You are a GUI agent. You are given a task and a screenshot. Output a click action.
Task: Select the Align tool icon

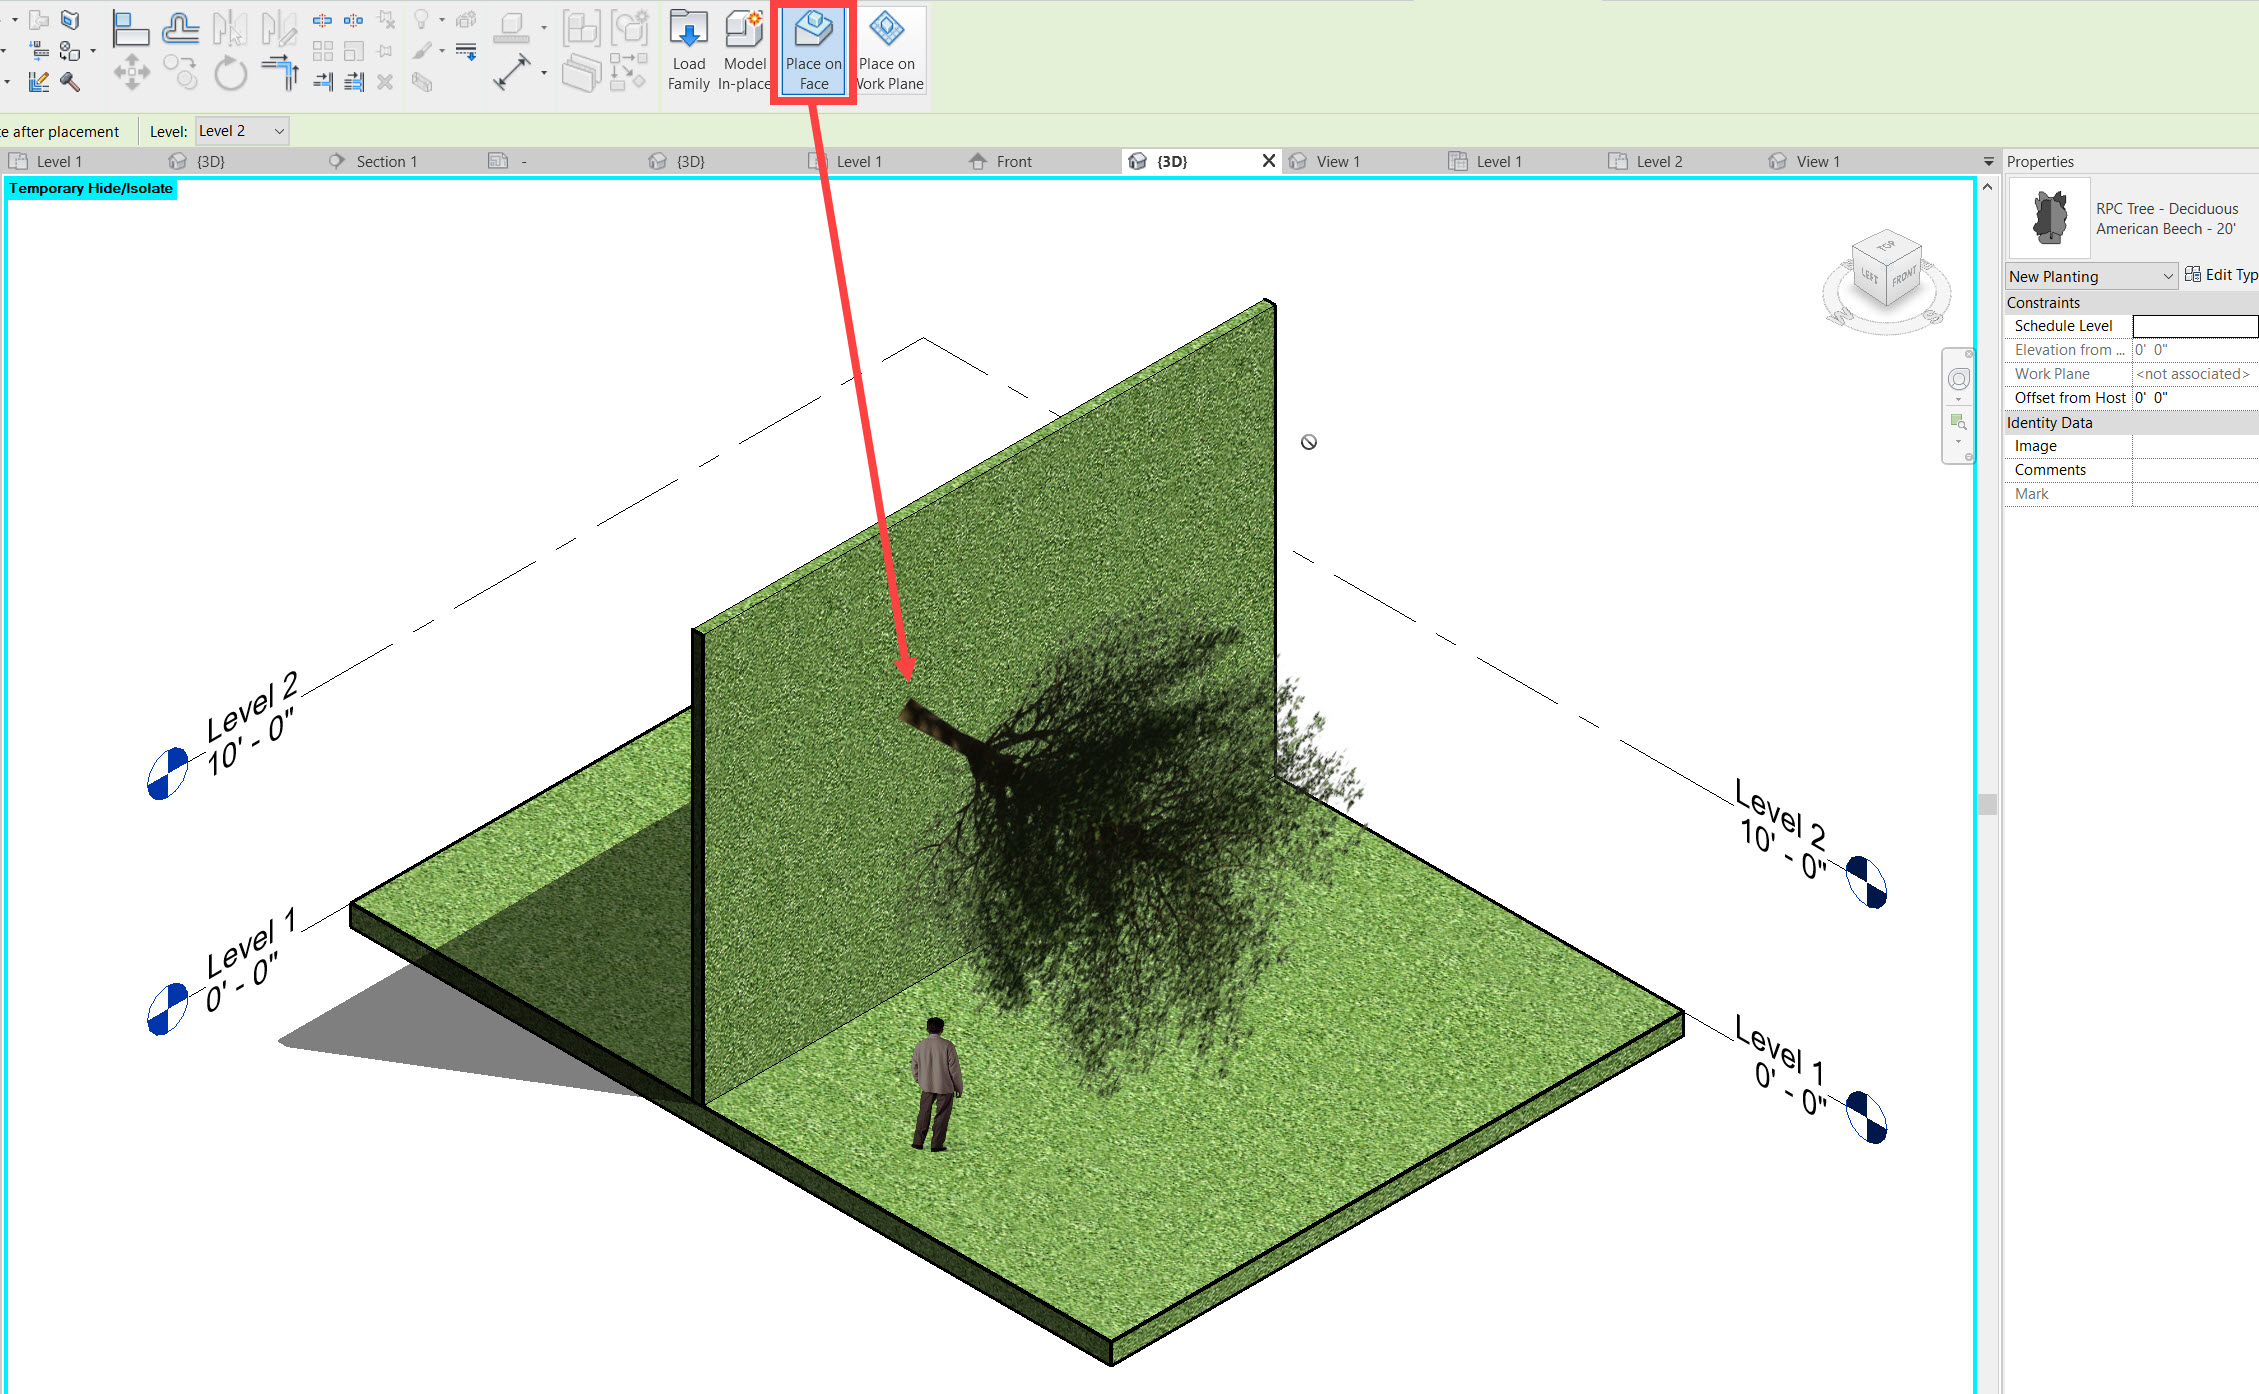130,28
